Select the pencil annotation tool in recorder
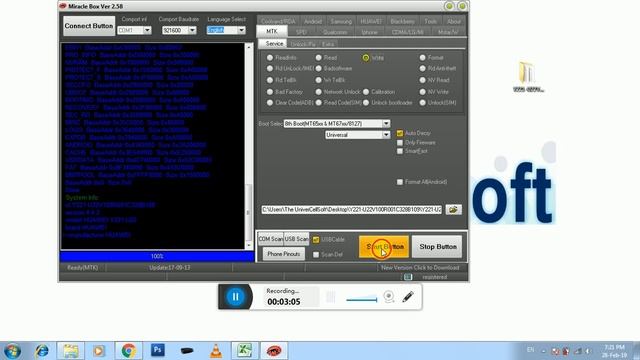Viewport: 640px width, 360px height. 408,296
